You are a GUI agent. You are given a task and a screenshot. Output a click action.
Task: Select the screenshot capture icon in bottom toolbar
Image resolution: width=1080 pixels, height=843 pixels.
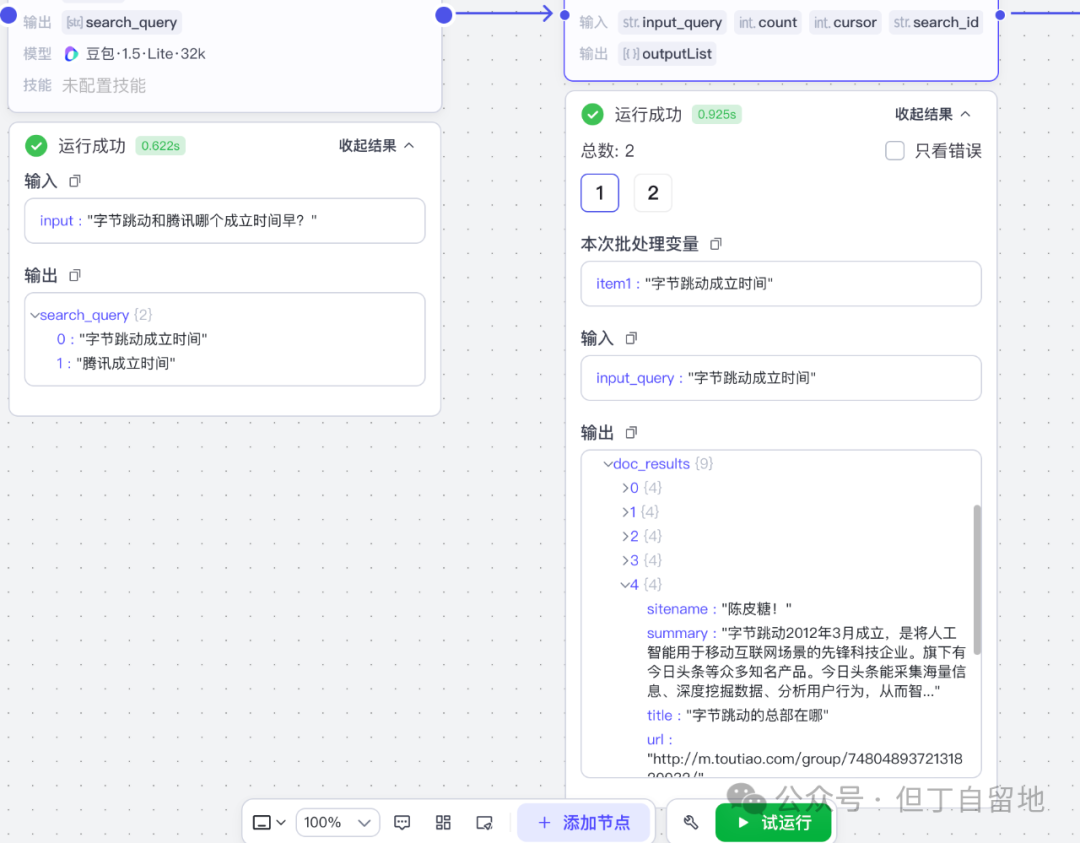(484, 822)
